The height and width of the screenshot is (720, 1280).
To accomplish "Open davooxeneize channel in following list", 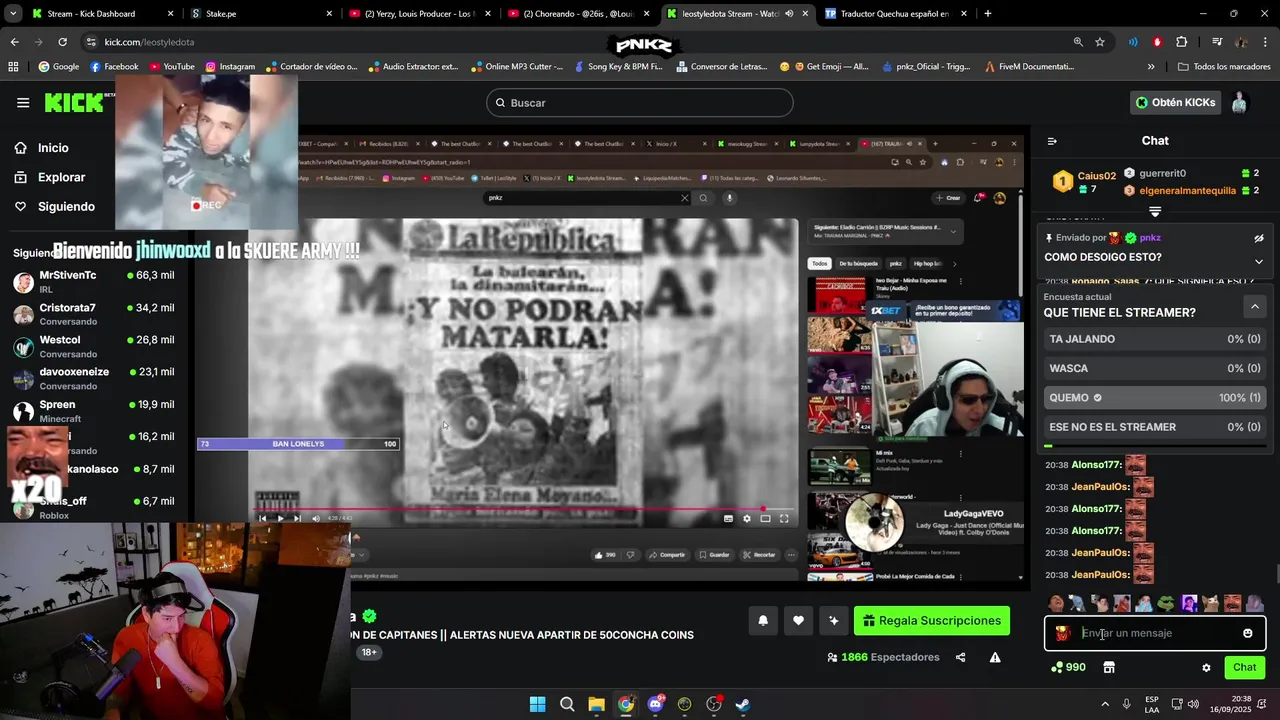I will coord(94,378).
